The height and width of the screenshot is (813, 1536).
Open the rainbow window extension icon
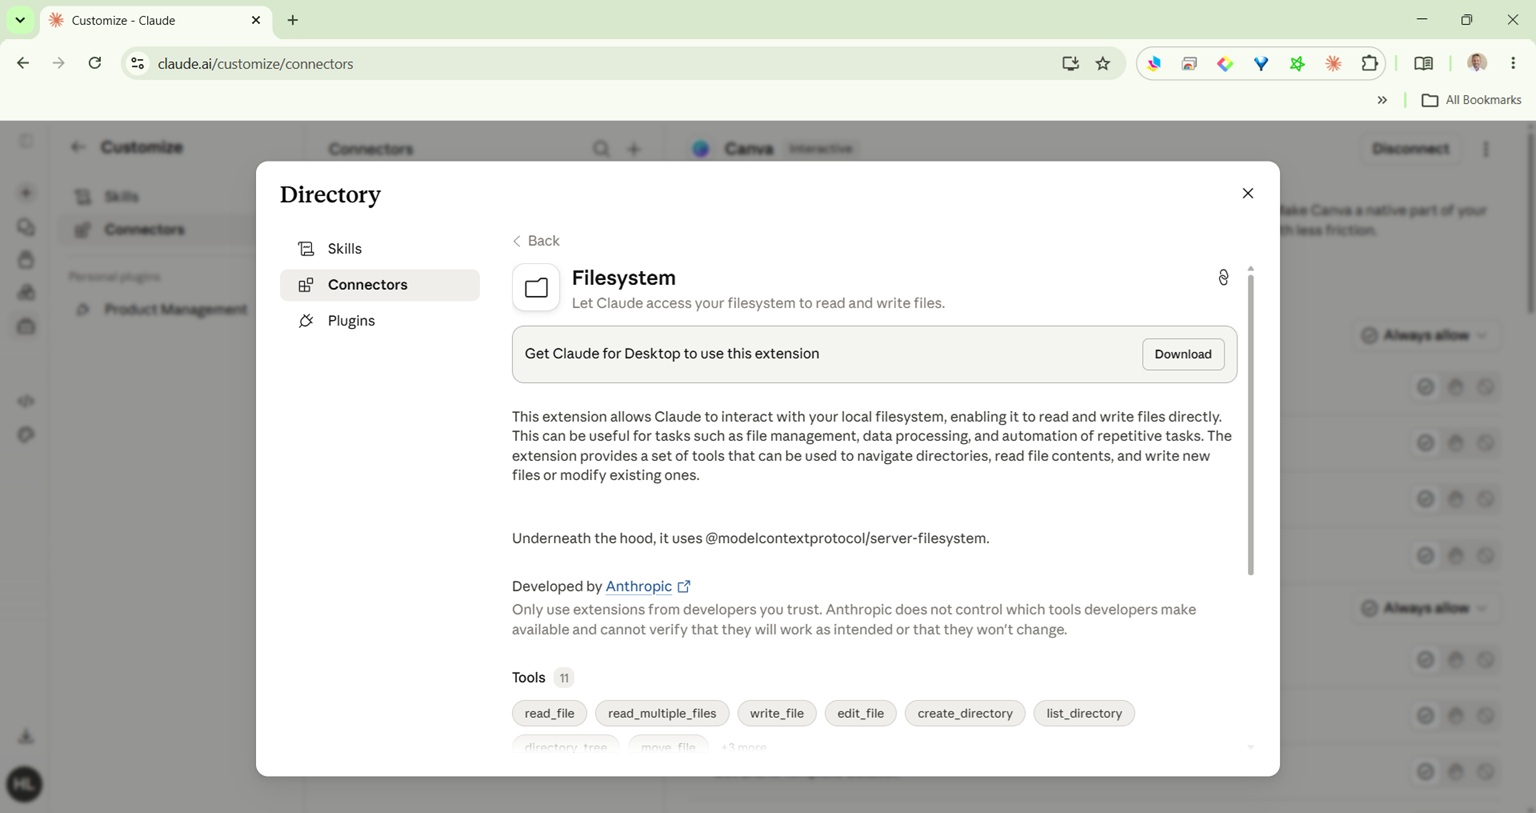coord(1189,64)
